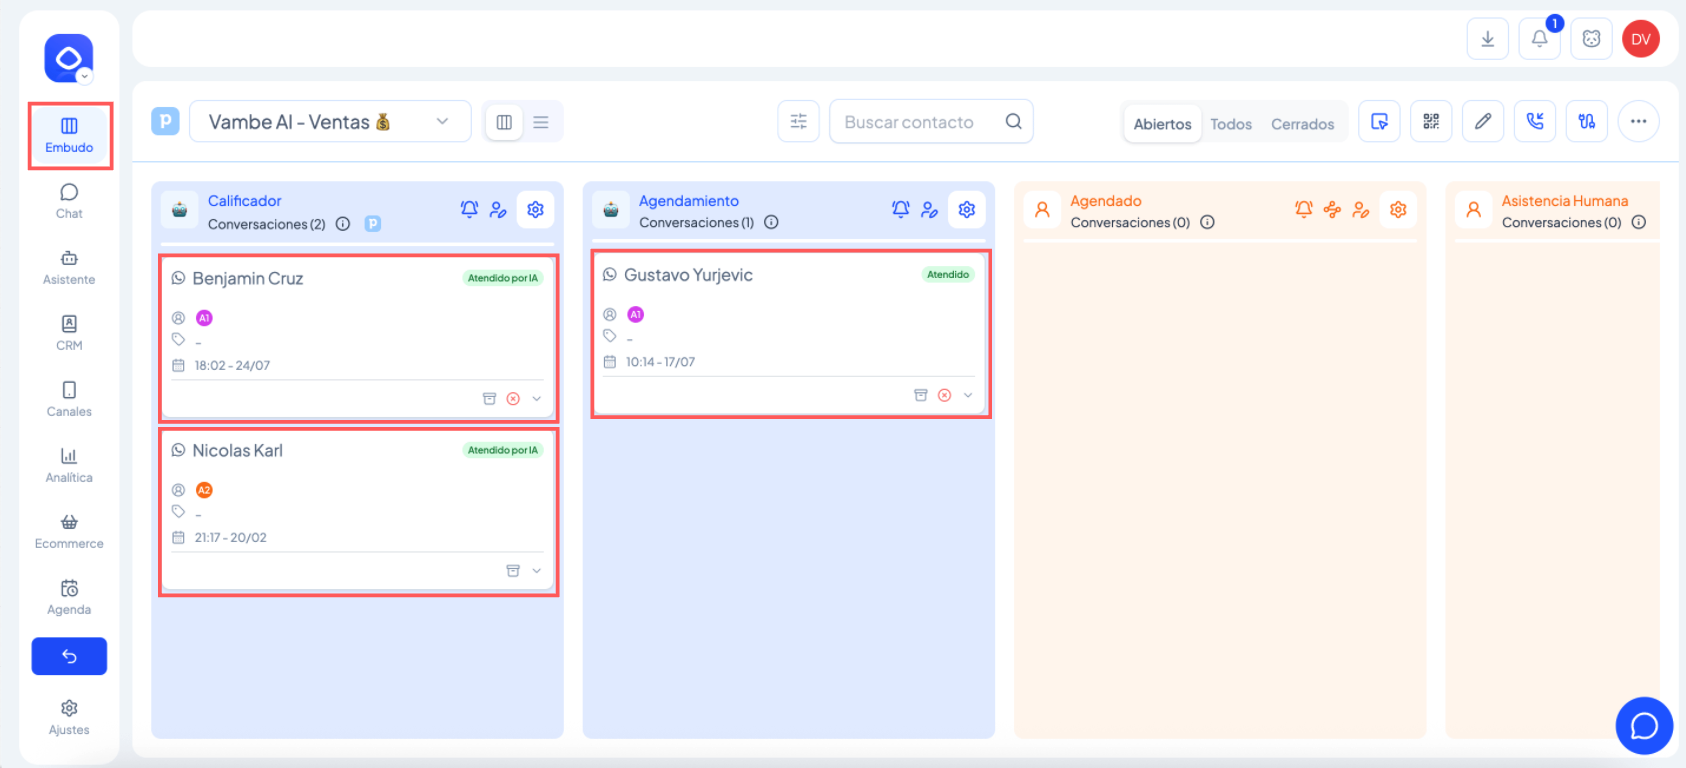1686x768 pixels.
Task: Open the DV user avatar
Action: tap(1640, 39)
